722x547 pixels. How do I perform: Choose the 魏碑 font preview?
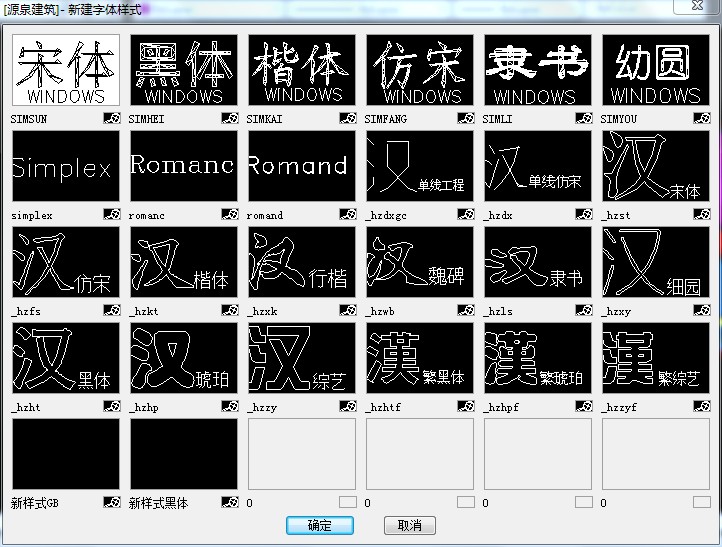[420, 262]
